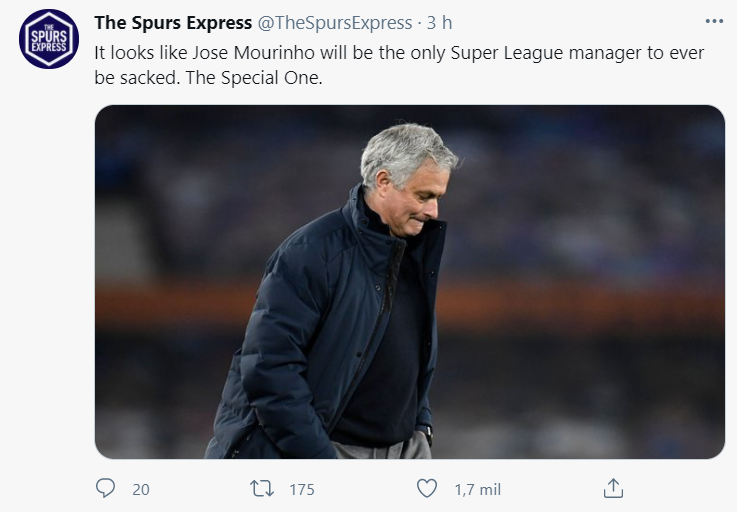Click 'The Spurs Express' display name

[172, 22]
